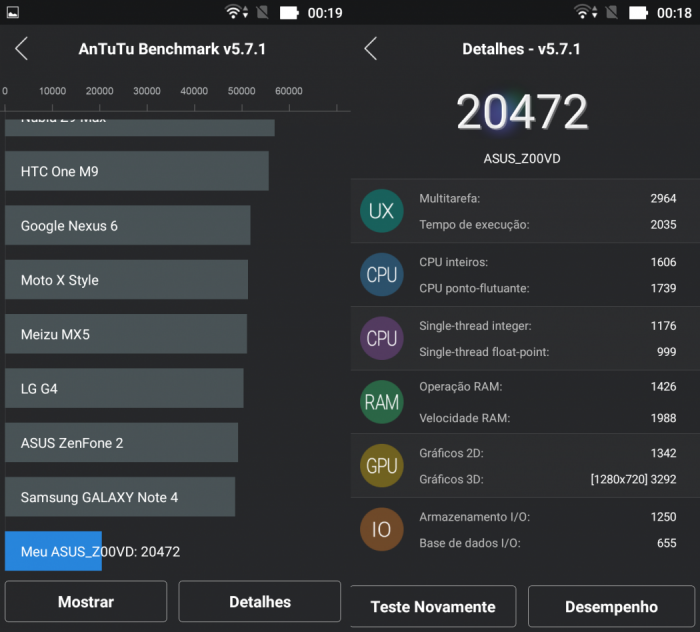The width and height of the screenshot is (700, 632).
Task: Tap the Single-thread float-point row
Action: [547, 352]
